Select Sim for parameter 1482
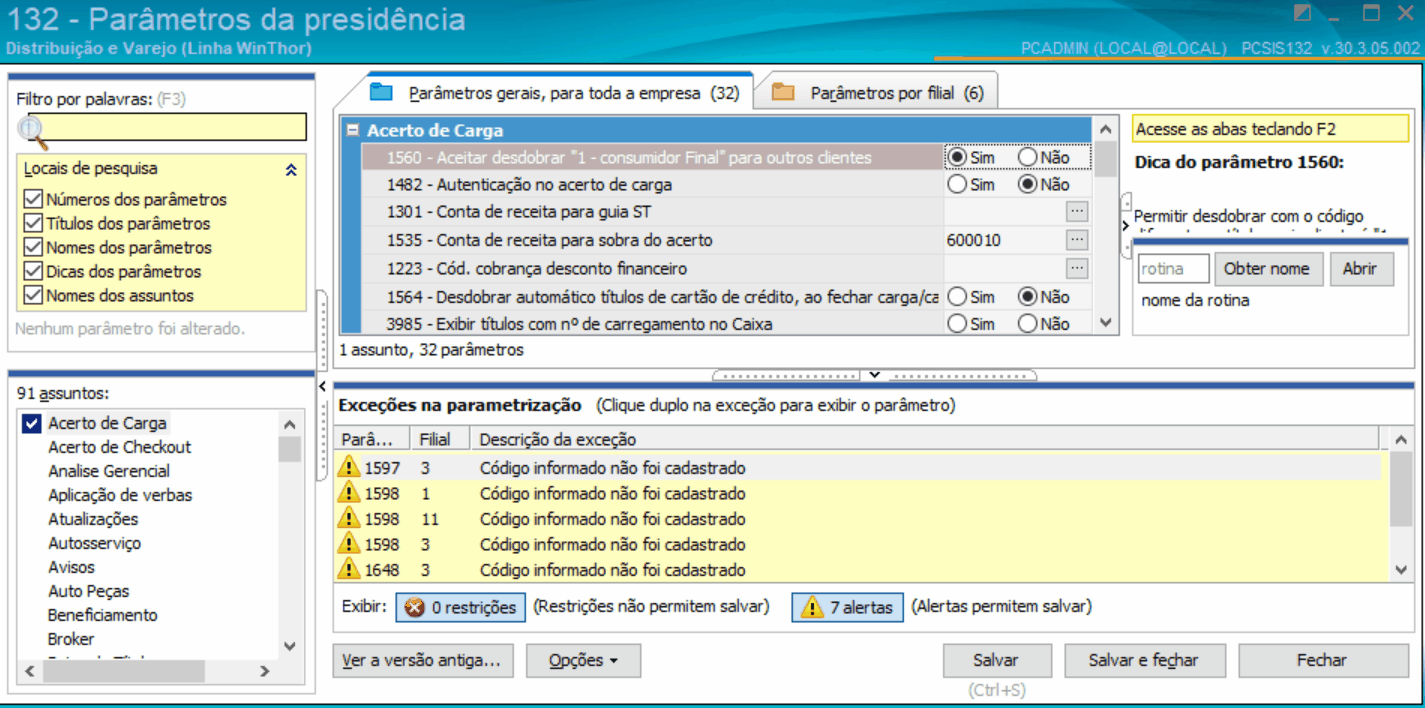The height and width of the screenshot is (708, 1425). pyautogui.click(x=957, y=184)
